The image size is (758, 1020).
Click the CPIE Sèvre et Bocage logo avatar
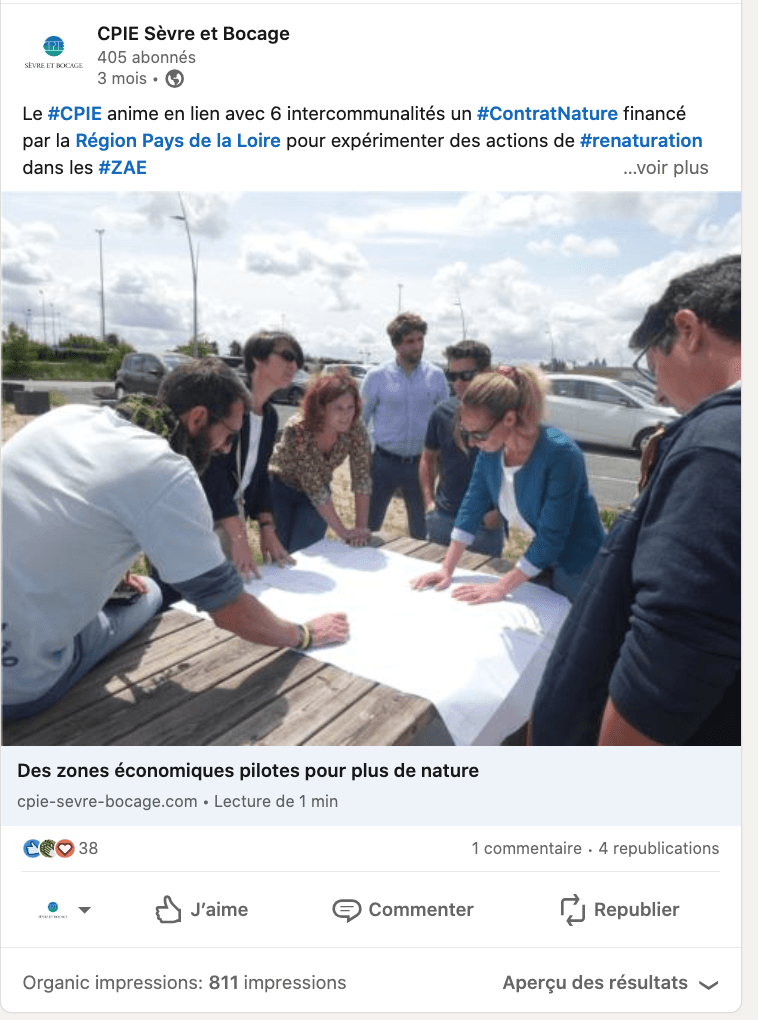[53, 53]
